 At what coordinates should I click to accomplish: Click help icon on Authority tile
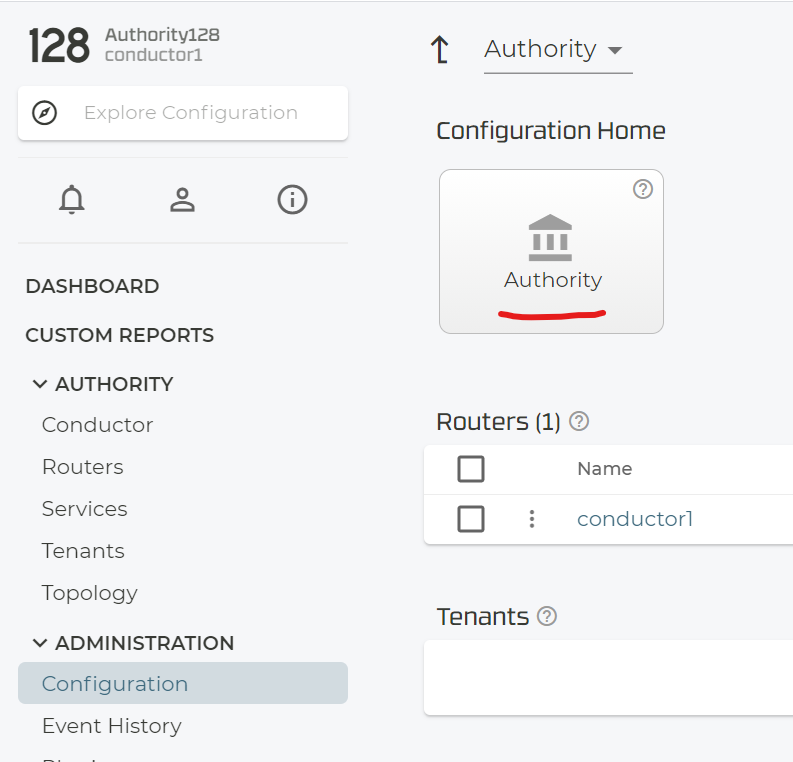click(643, 189)
